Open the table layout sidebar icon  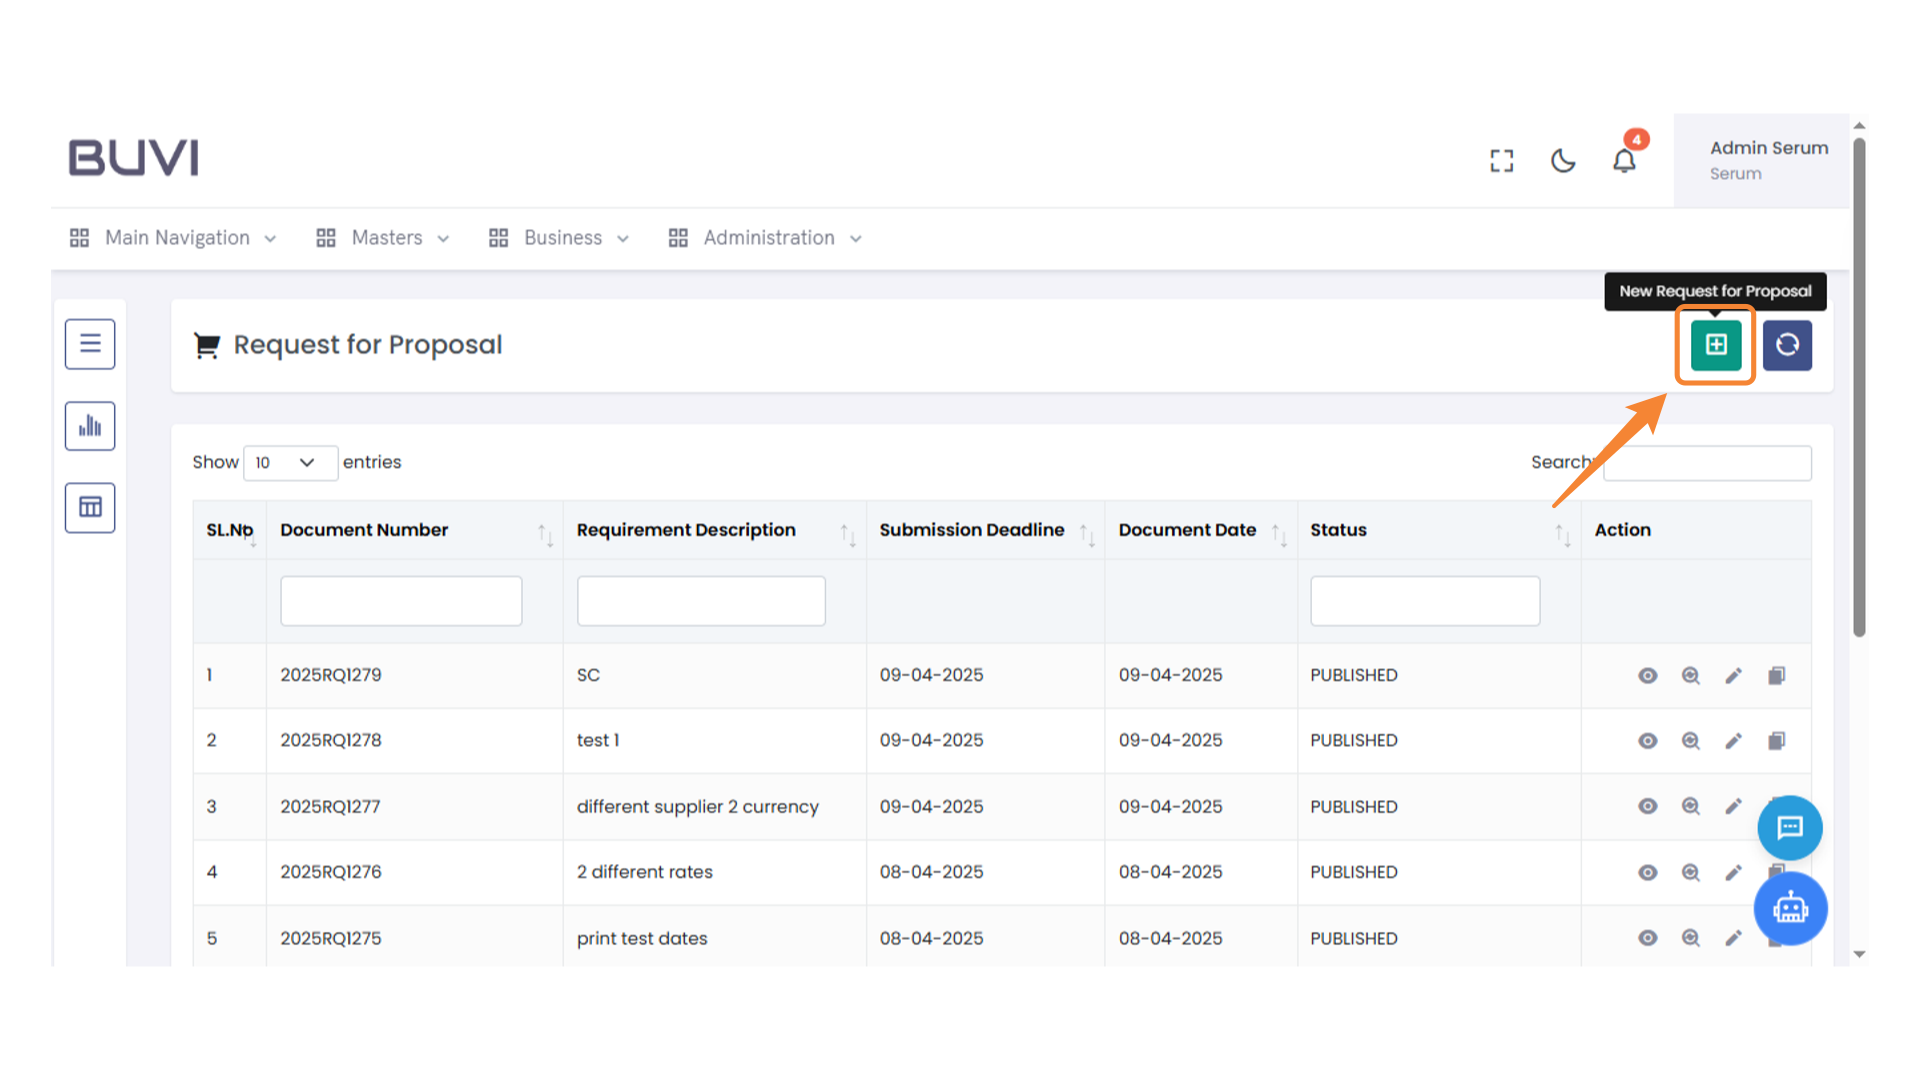click(90, 508)
